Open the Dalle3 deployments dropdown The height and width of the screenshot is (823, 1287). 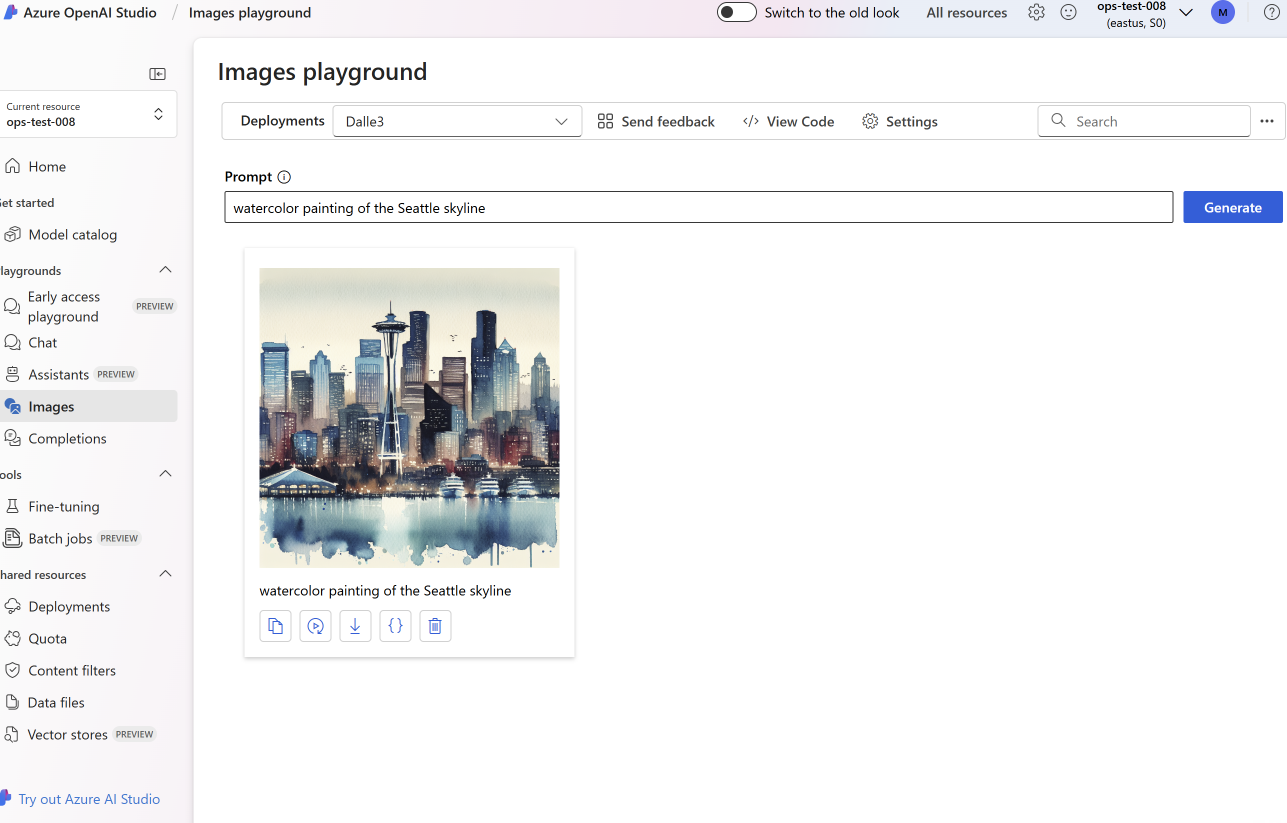[x=457, y=121]
